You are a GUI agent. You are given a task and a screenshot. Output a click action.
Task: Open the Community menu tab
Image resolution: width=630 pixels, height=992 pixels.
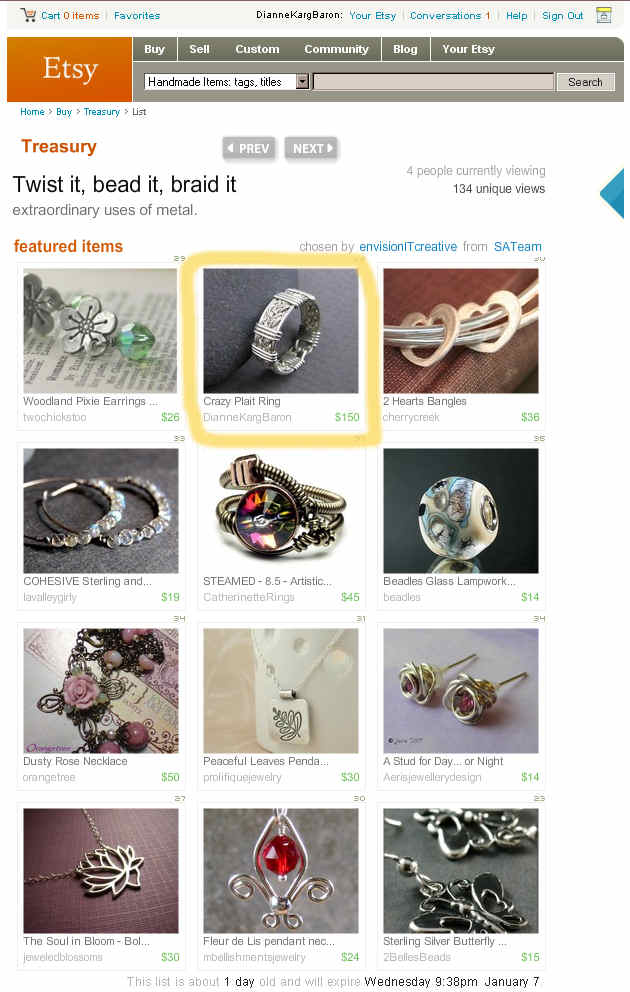click(336, 49)
